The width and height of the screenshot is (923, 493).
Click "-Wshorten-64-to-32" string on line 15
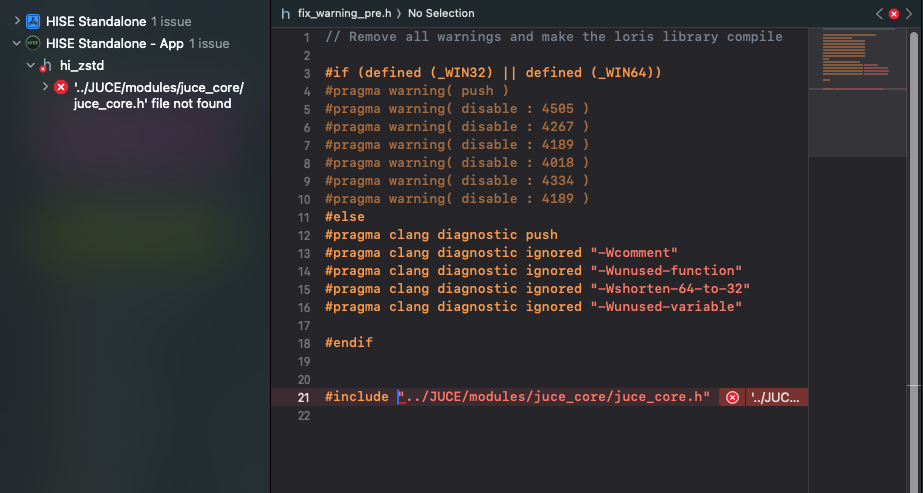pyautogui.click(x=670, y=288)
